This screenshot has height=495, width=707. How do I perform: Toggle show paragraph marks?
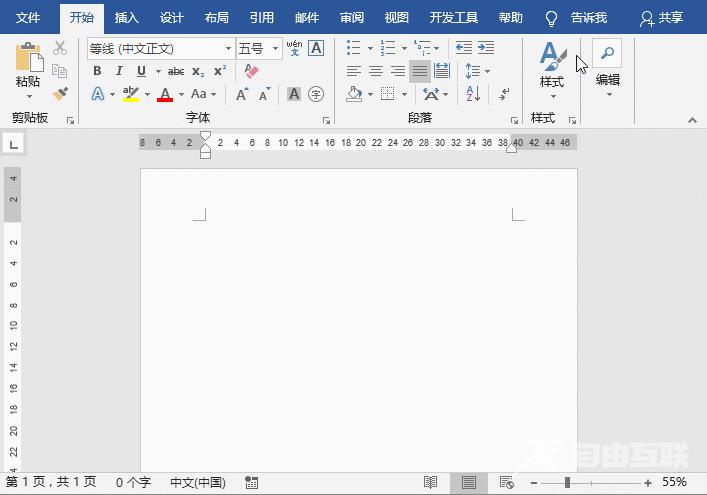(x=504, y=94)
